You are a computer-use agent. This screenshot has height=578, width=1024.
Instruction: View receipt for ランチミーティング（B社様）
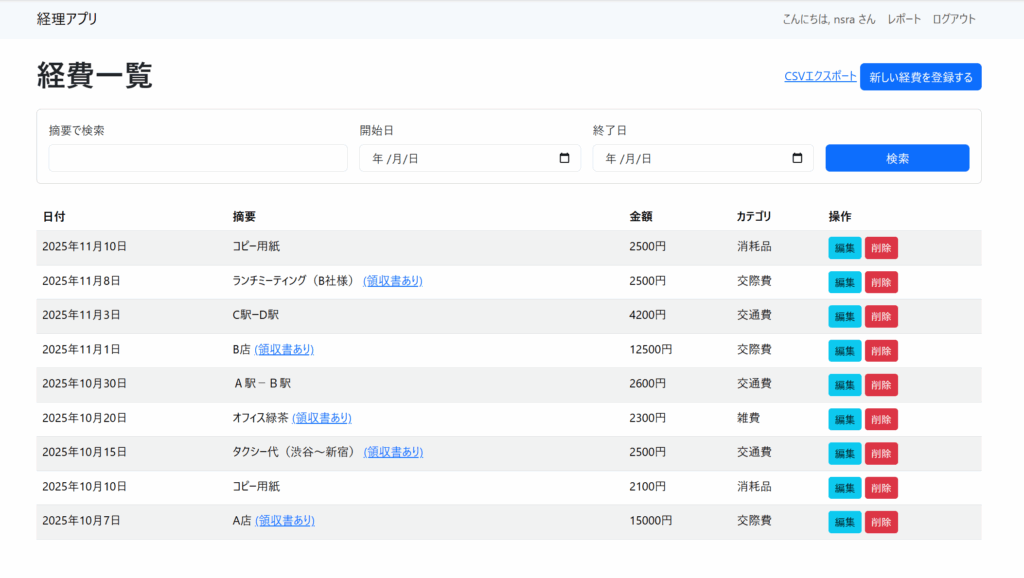tap(392, 281)
